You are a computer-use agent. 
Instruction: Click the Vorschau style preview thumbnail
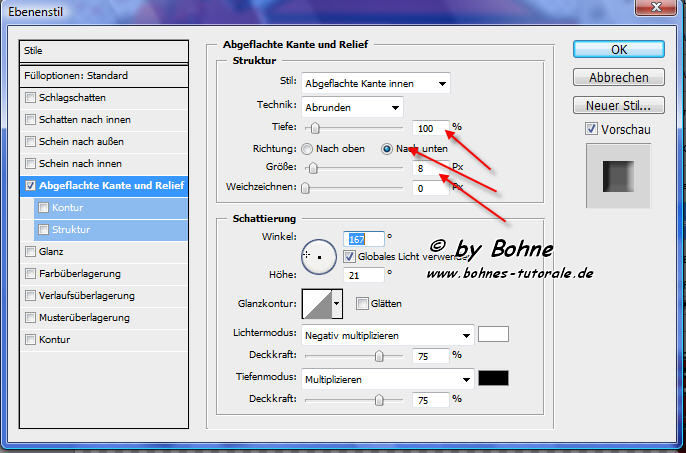pos(619,177)
